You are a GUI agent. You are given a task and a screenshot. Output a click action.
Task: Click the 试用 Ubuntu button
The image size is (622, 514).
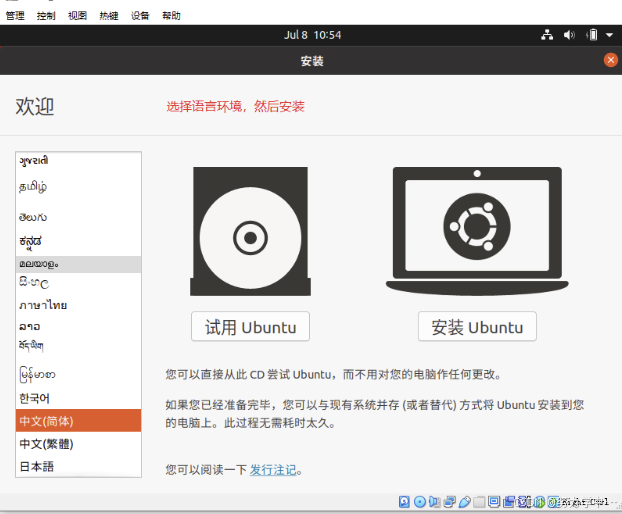[x=250, y=326]
